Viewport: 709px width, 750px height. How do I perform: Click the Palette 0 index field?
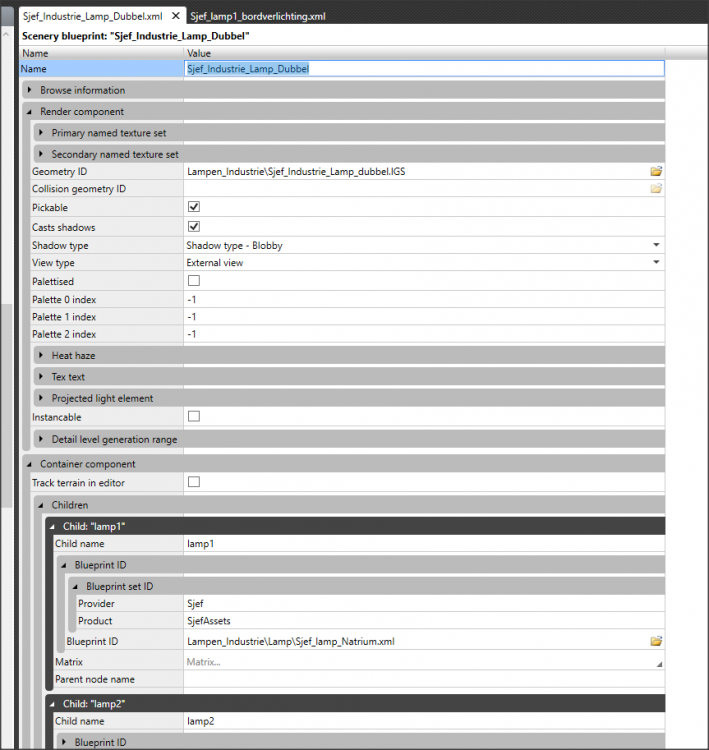point(423,299)
